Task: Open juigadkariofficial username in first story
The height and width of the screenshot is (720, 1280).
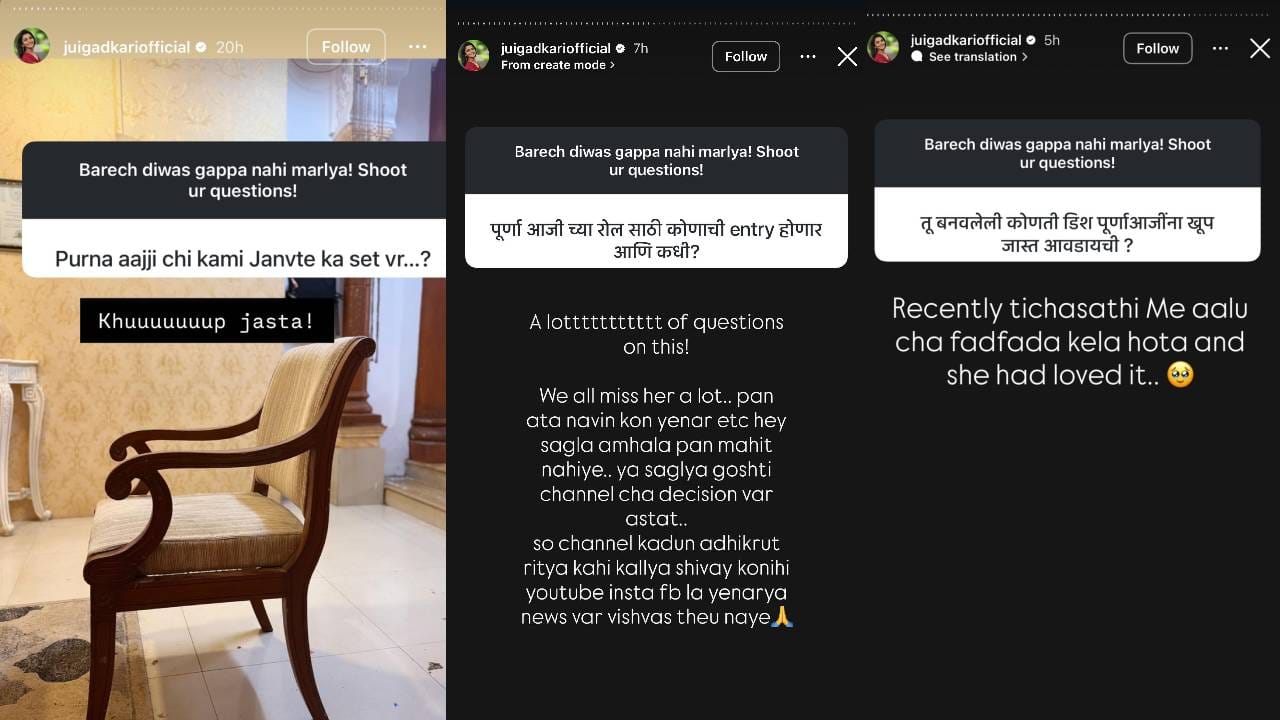Action: coord(126,47)
